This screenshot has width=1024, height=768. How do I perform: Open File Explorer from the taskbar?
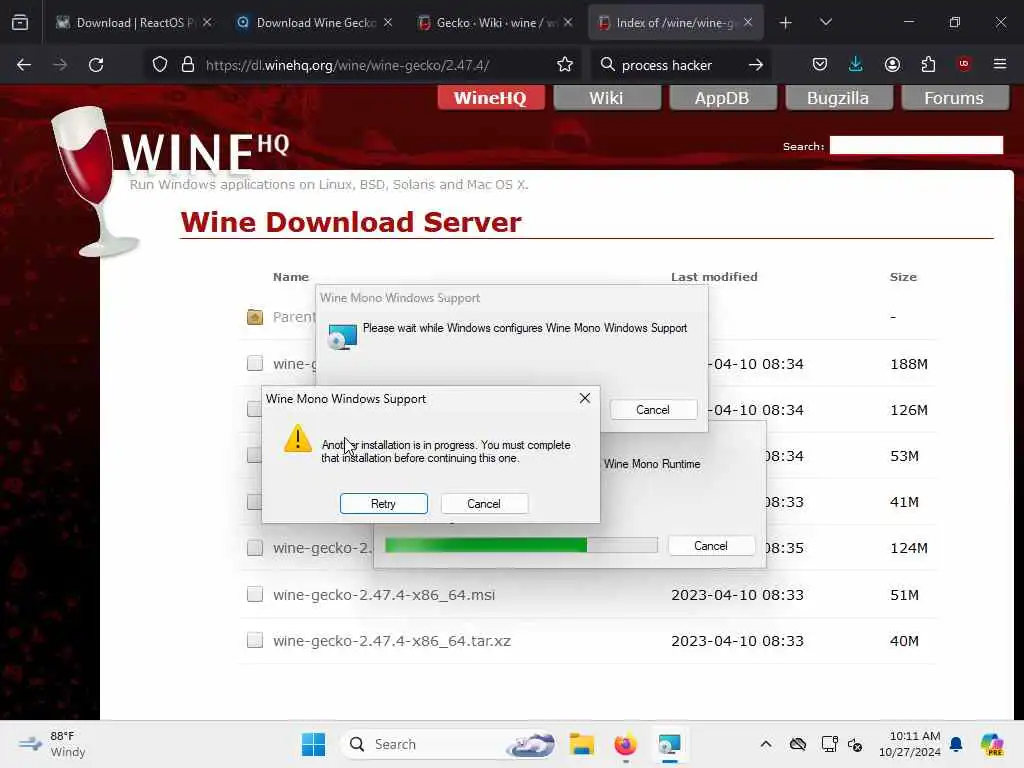(581, 744)
